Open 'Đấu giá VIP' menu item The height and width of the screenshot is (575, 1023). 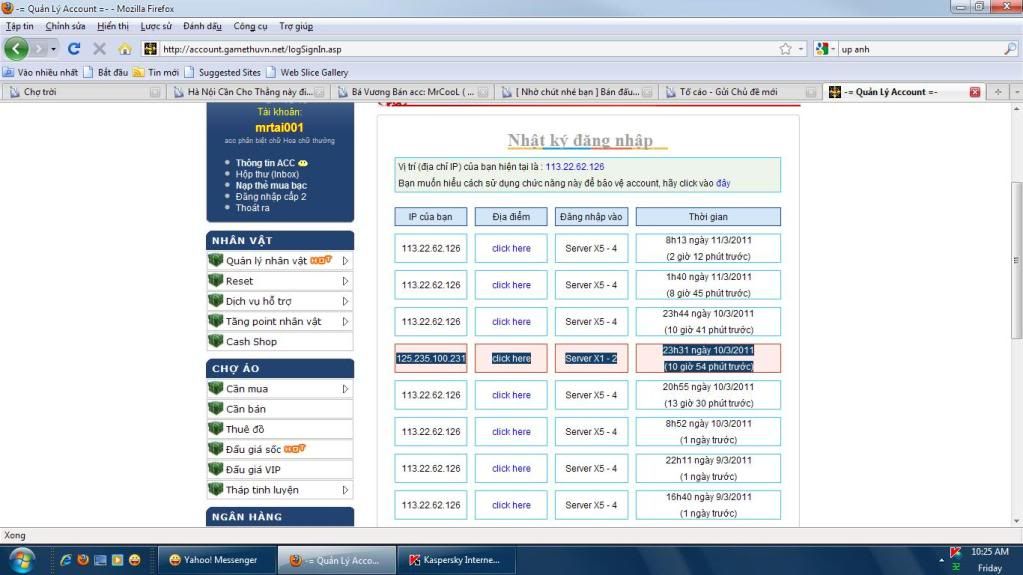point(280,469)
